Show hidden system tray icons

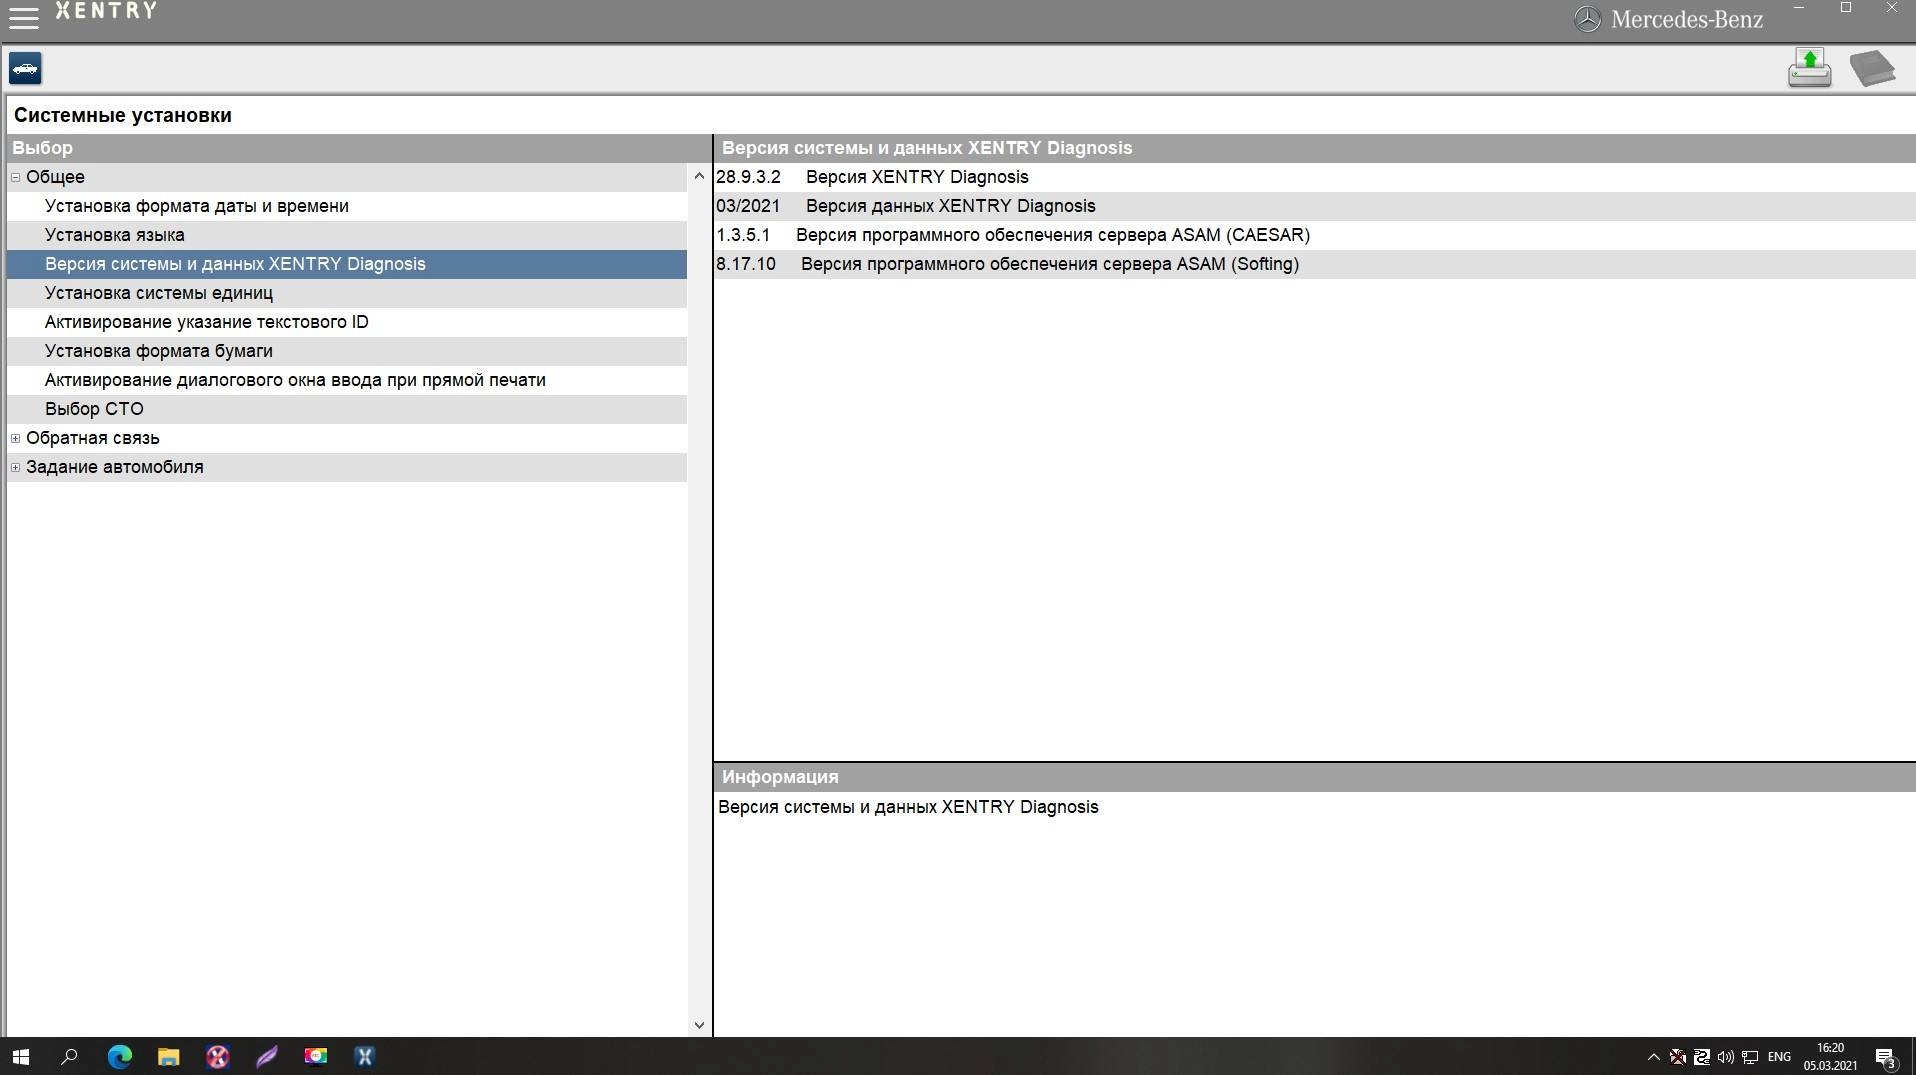[x=1653, y=1057]
